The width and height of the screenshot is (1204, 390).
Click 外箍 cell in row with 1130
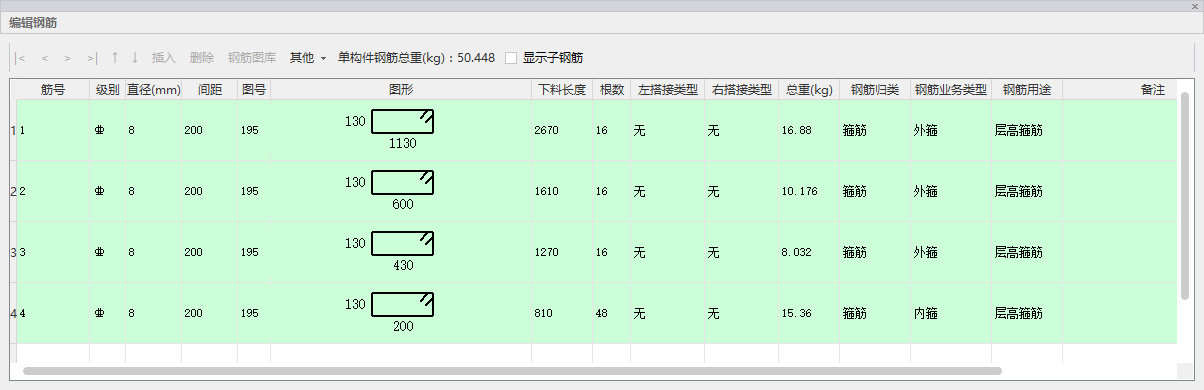951,130
